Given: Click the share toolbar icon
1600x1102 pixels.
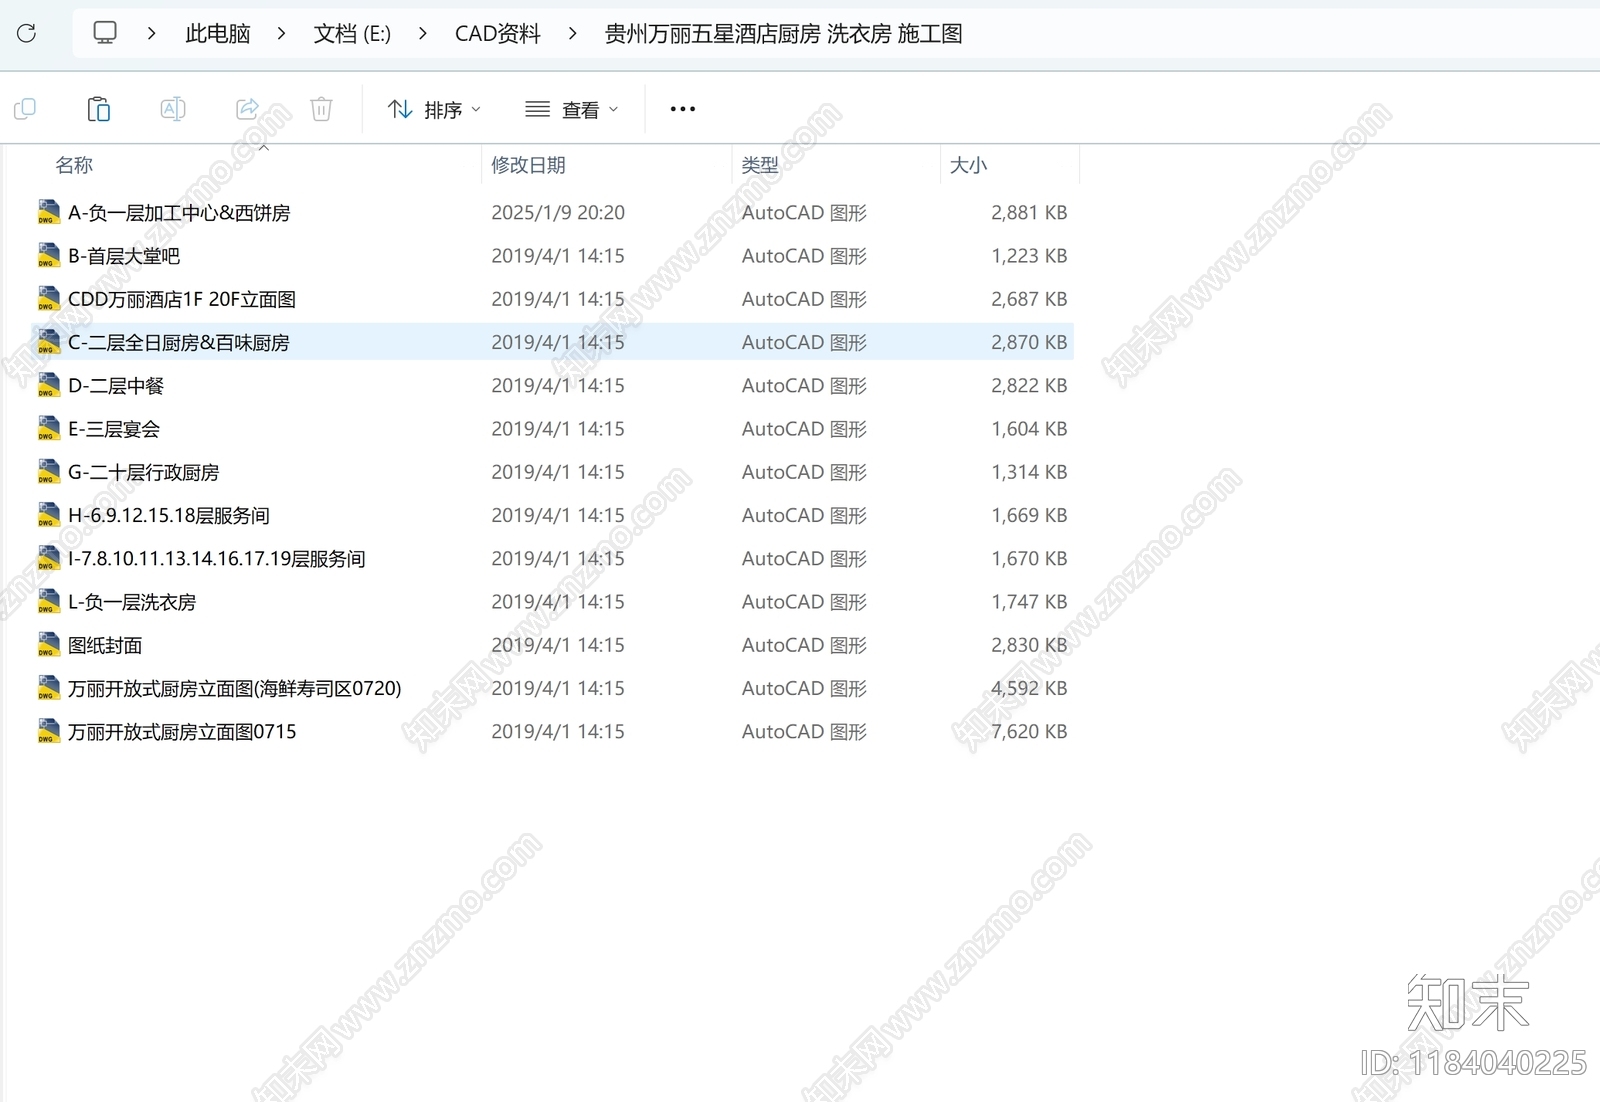Looking at the screenshot, I should 247,109.
